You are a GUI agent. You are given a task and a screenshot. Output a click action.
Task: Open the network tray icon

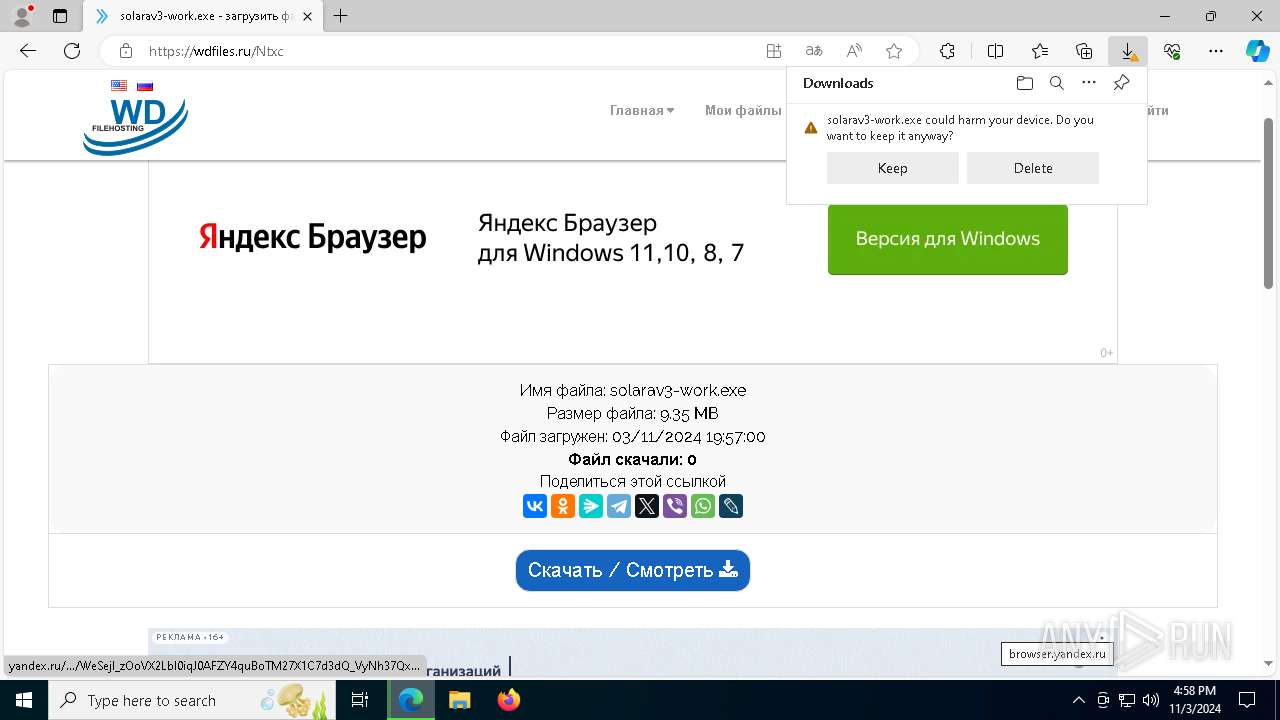point(1127,700)
